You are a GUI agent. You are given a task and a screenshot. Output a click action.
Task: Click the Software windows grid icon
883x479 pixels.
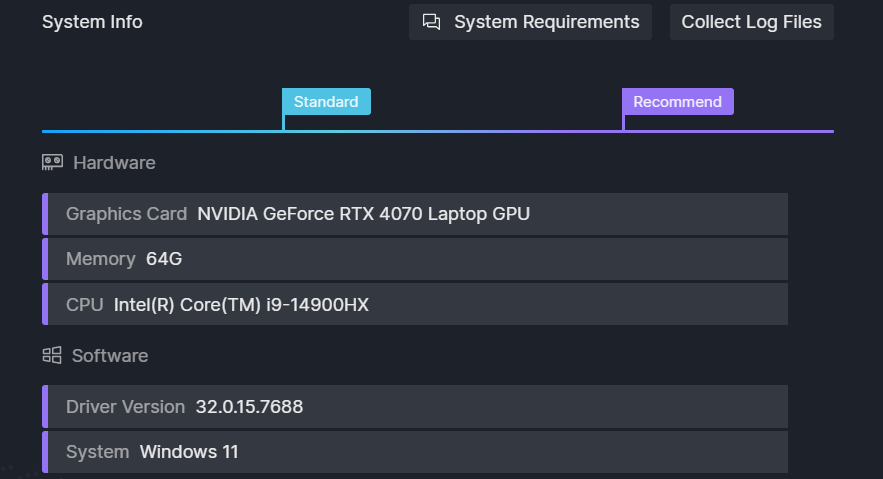pos(52,355)
